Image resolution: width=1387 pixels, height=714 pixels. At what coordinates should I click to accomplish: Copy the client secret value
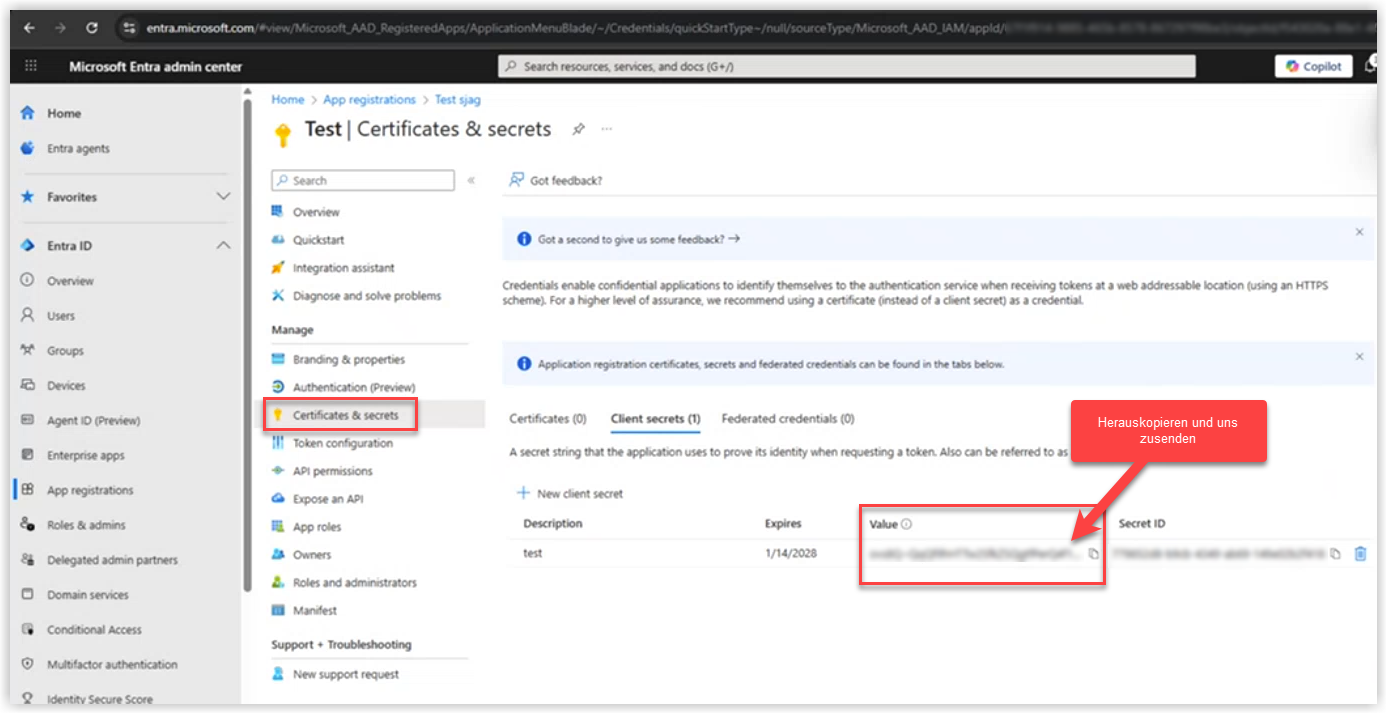coord(1093,553)
